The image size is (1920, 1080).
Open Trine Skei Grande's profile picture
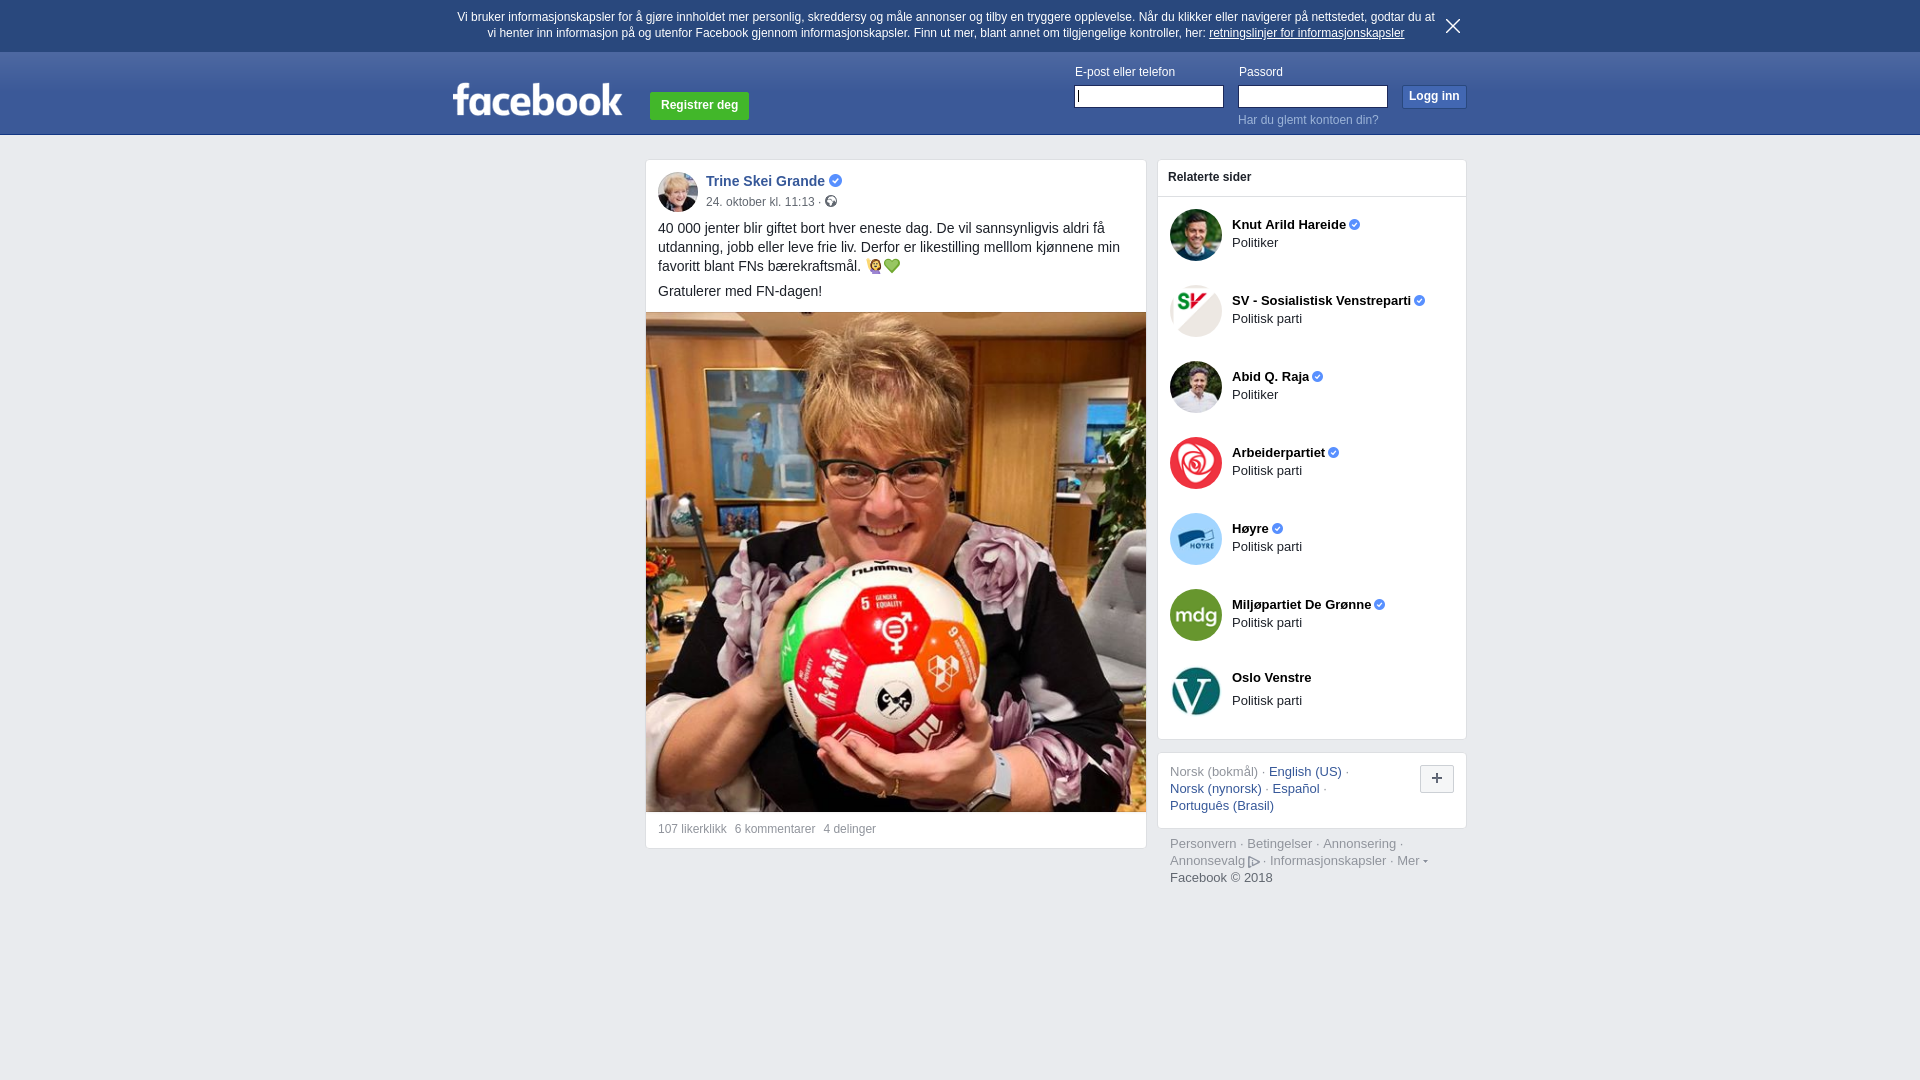678,192
